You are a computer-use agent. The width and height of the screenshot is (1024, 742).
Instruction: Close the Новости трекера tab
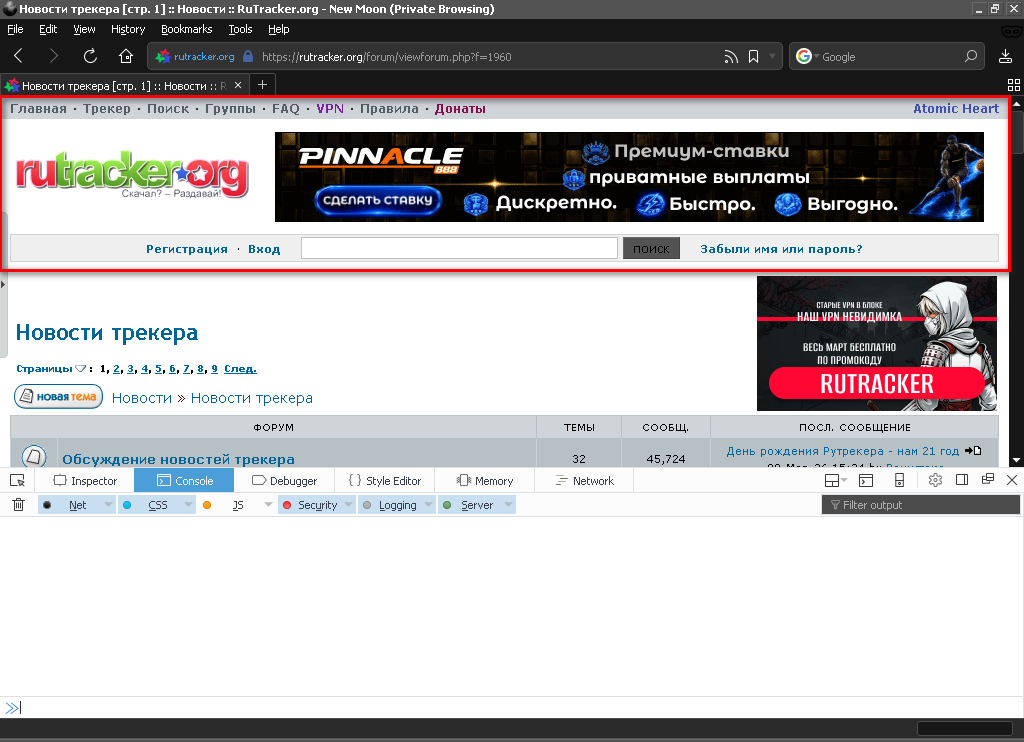238,85
